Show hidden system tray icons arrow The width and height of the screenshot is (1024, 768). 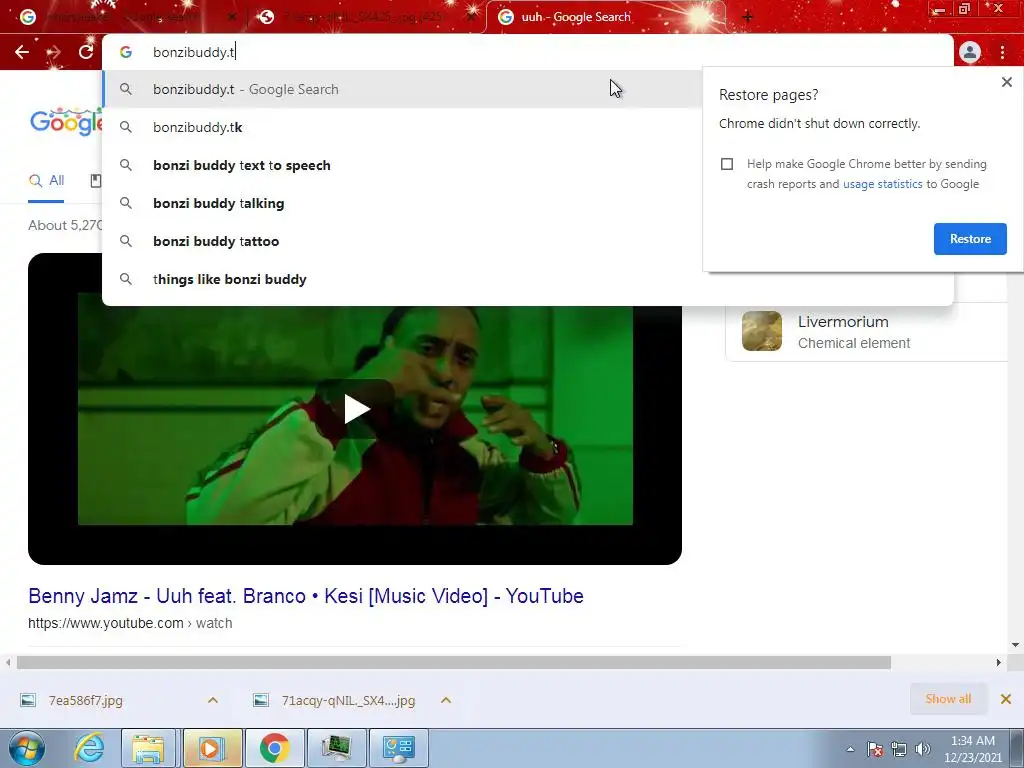(850, 749)
